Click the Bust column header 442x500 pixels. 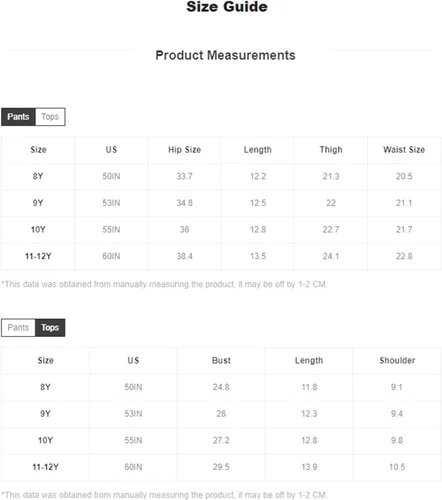coord(221,360)
